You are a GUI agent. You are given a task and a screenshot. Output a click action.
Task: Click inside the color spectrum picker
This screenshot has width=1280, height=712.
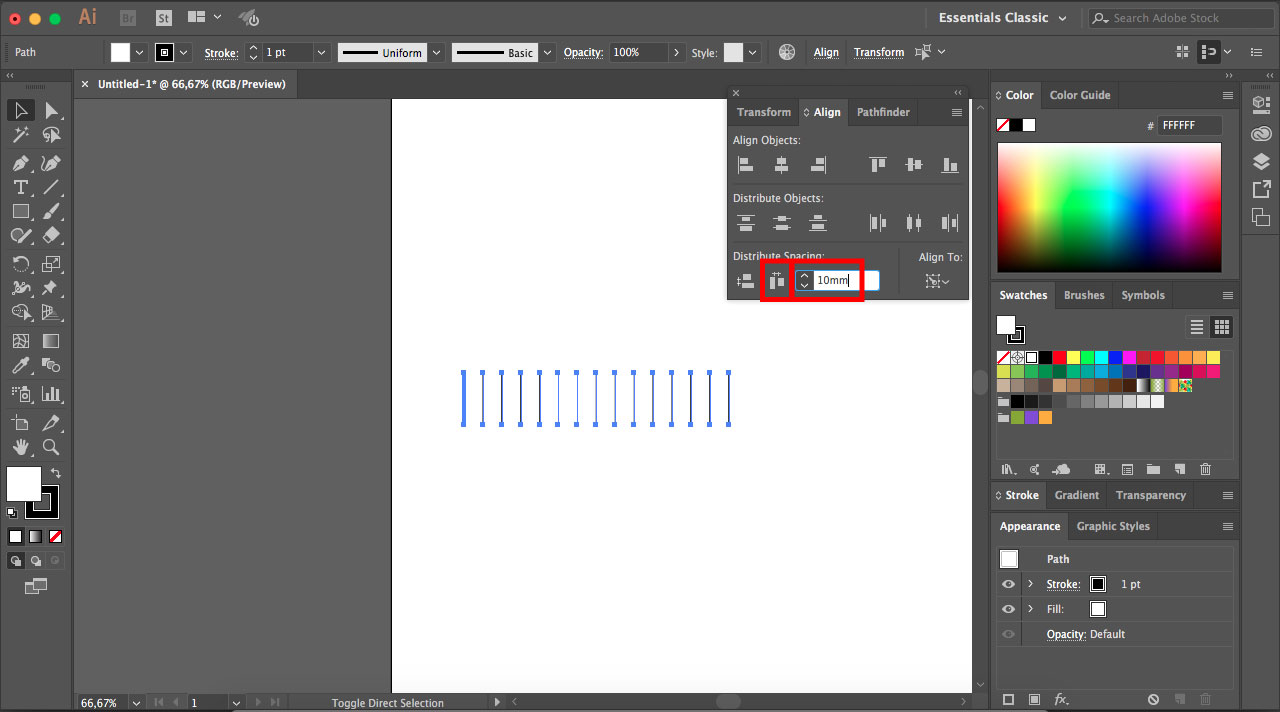(x=1109, y=207)
